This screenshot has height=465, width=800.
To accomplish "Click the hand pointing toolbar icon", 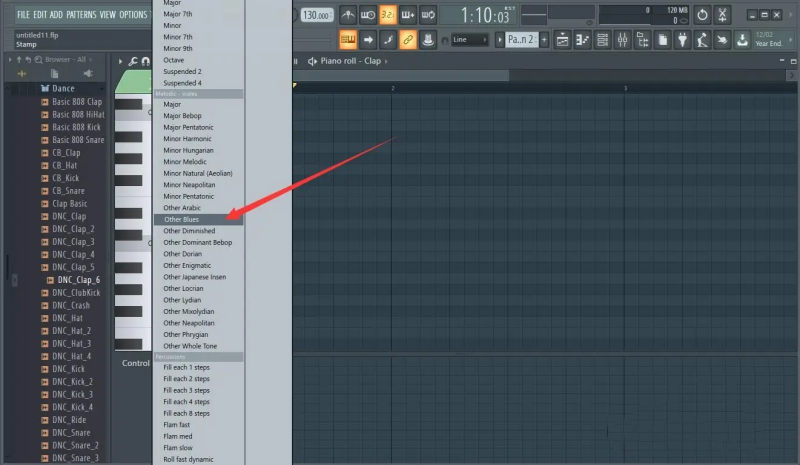I will click(722, 40).
